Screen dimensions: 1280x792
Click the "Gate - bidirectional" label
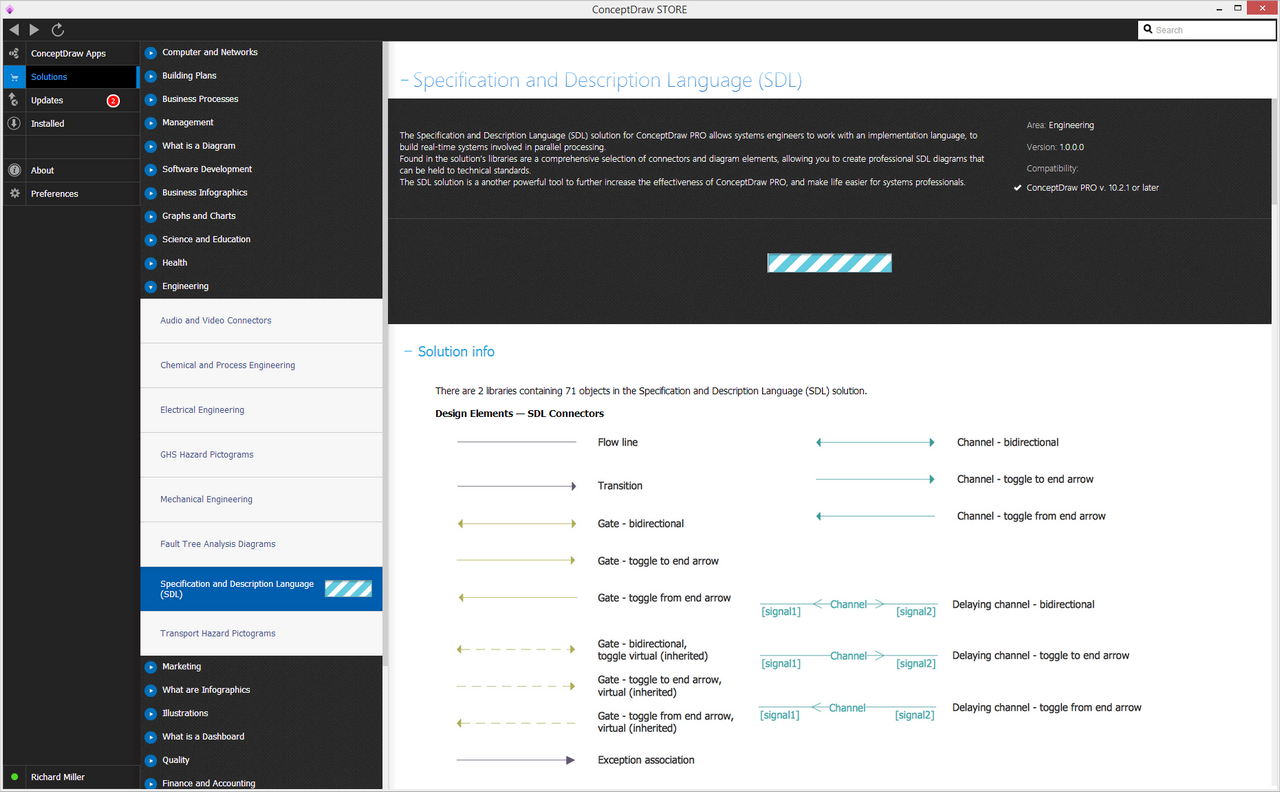[x=641, y=524]
